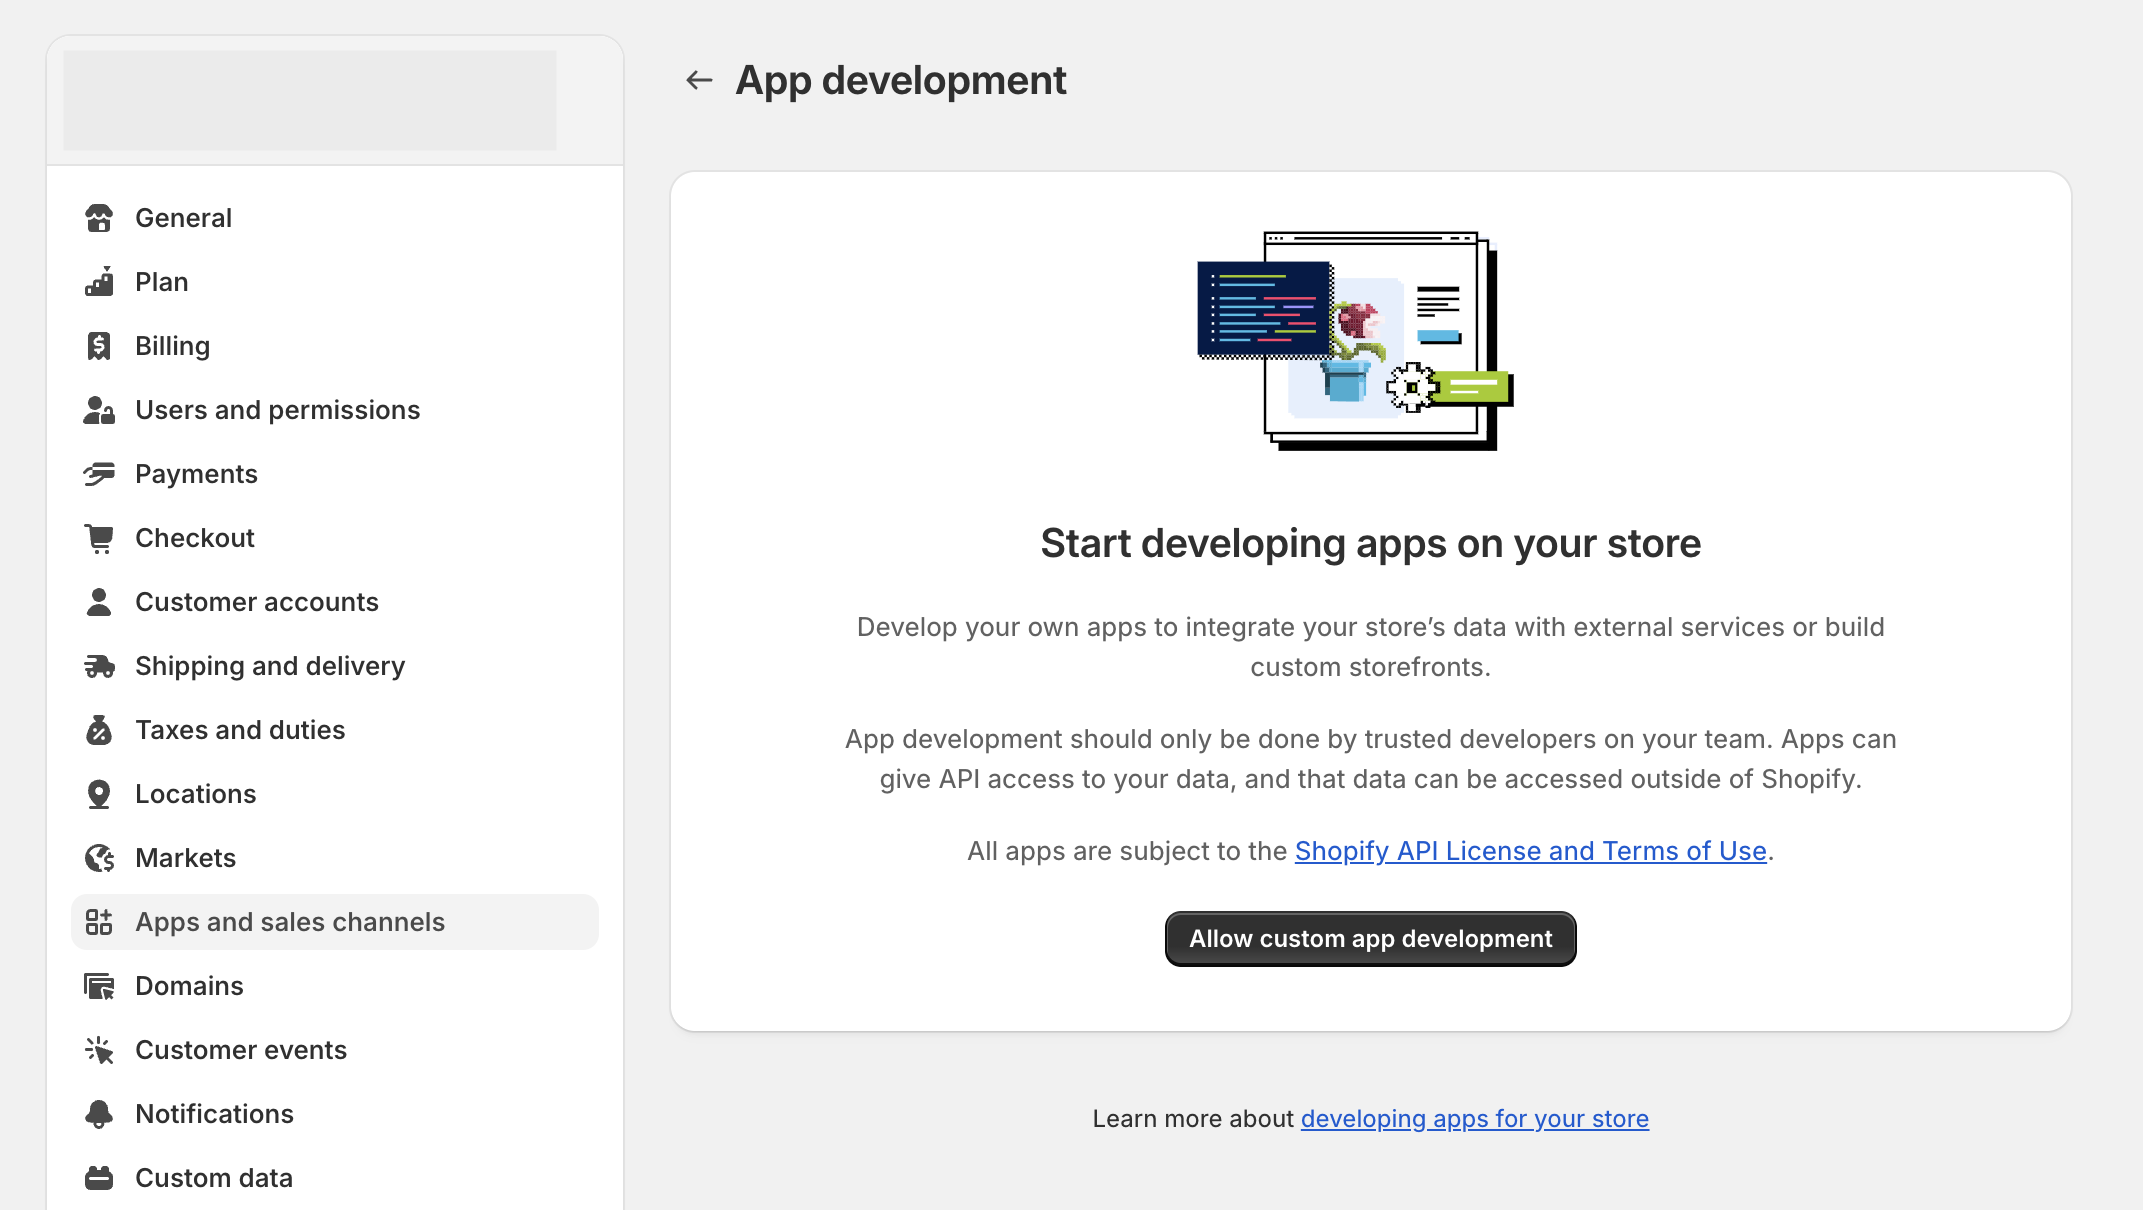Go to Shipping and delivery

tap(335, 666)
